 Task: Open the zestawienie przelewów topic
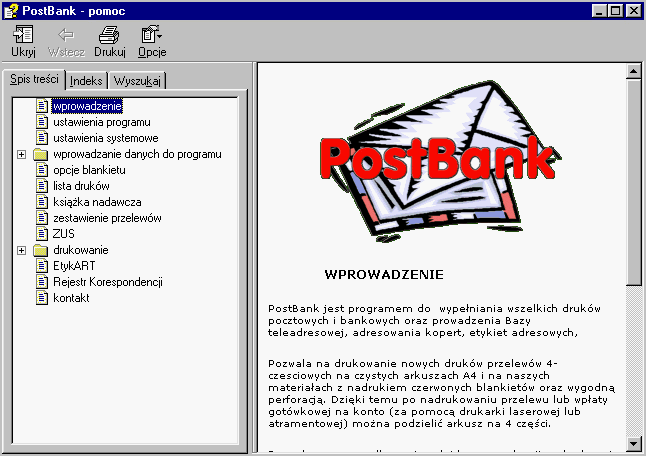coord(107,218)
